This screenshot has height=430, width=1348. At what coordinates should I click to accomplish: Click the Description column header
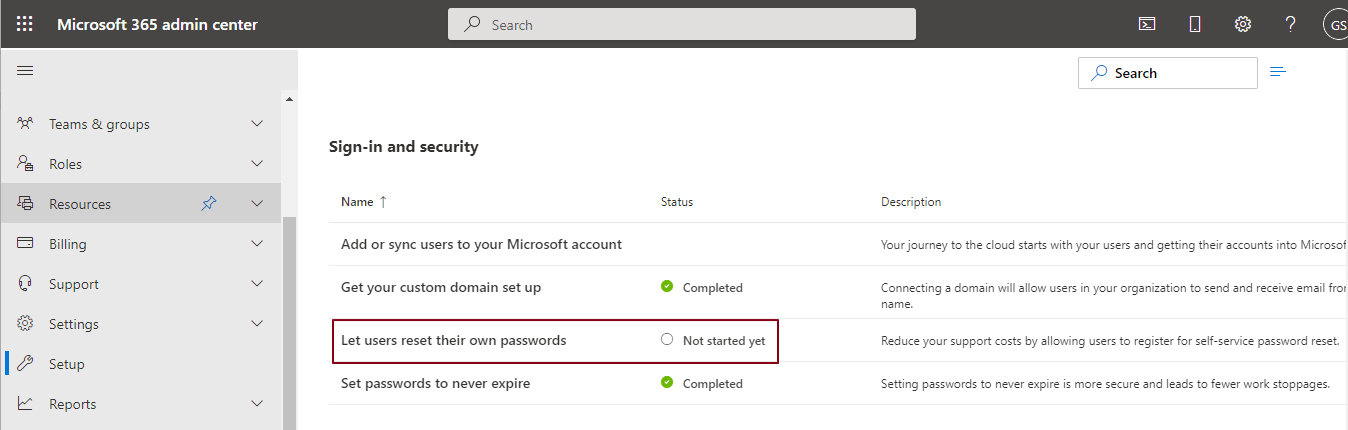pyautogui.click(x=911, y=202)
